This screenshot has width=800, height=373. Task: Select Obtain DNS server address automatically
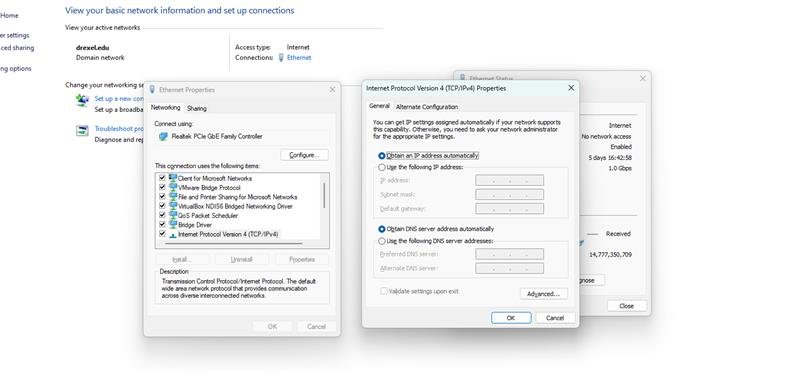(382, 229)
